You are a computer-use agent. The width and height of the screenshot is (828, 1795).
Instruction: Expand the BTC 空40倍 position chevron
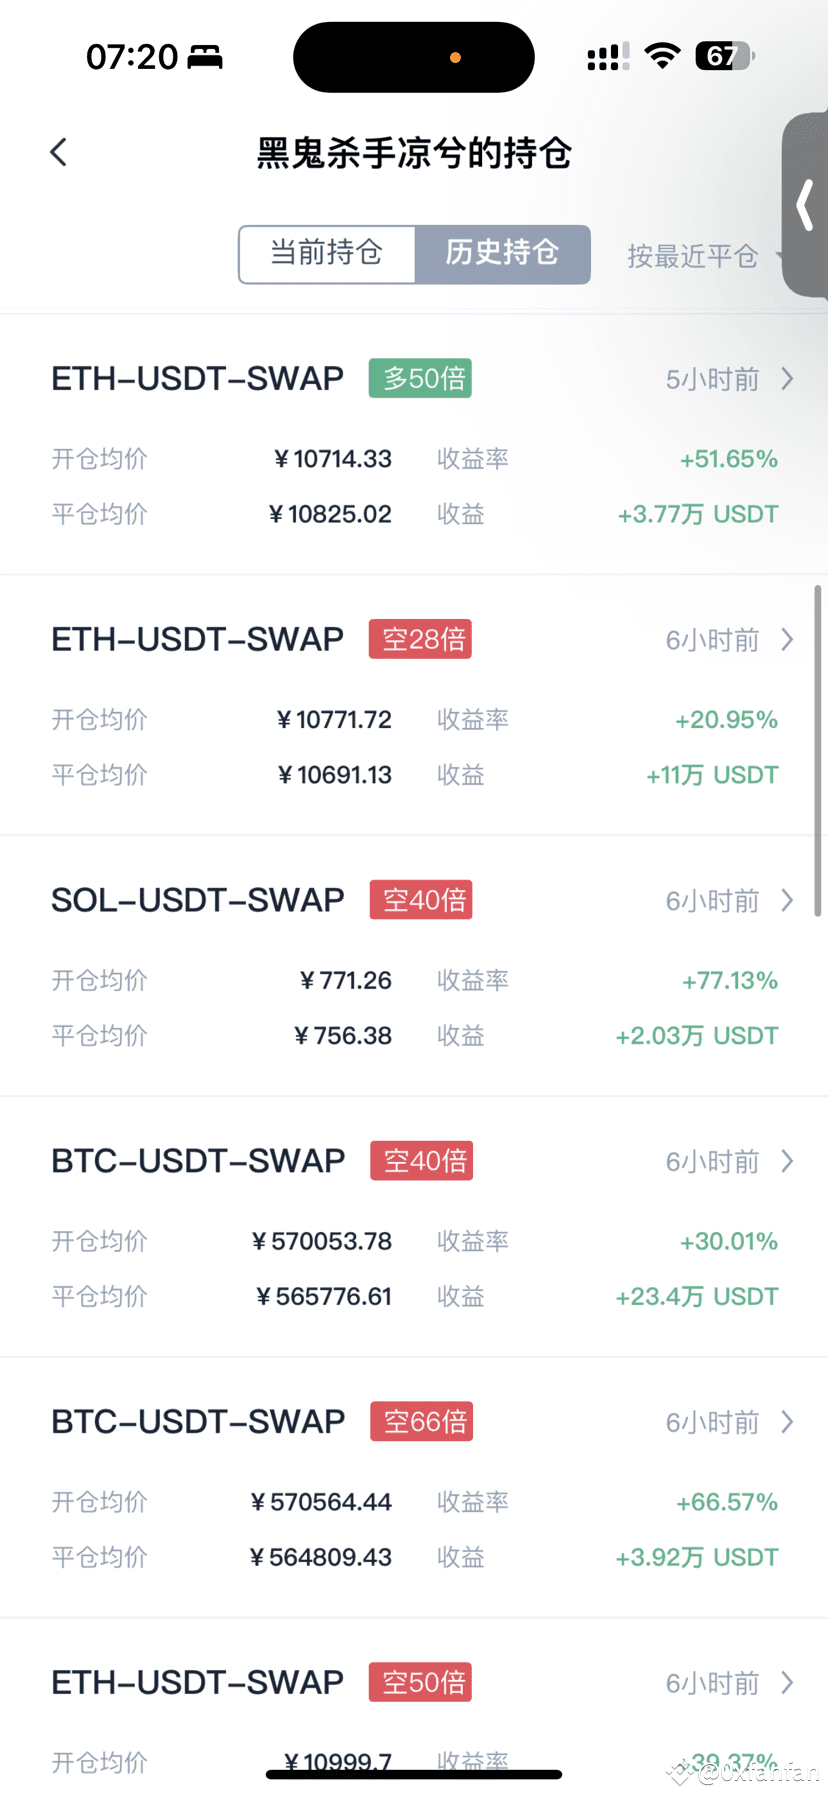787,1161
